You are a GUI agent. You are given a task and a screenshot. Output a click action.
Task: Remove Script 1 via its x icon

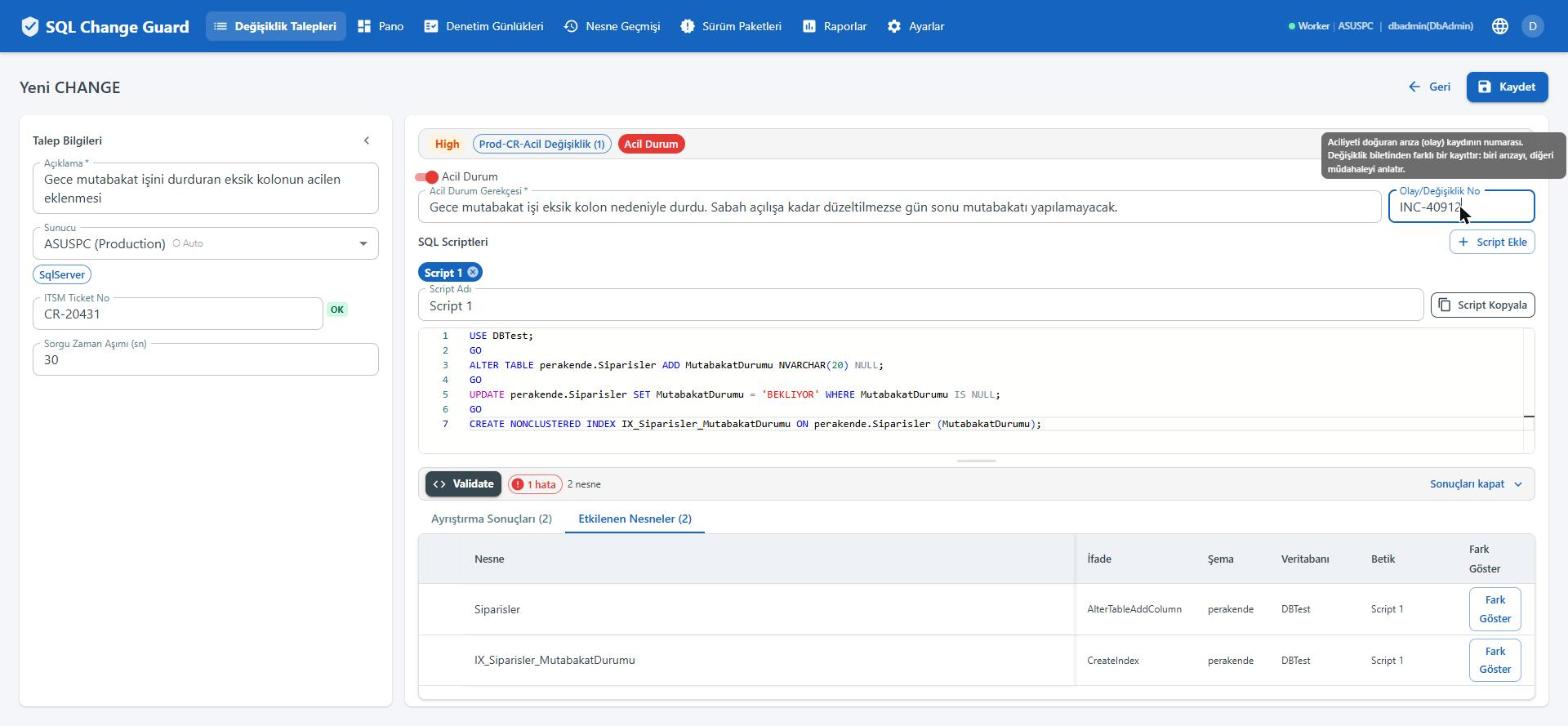point(473,273)
